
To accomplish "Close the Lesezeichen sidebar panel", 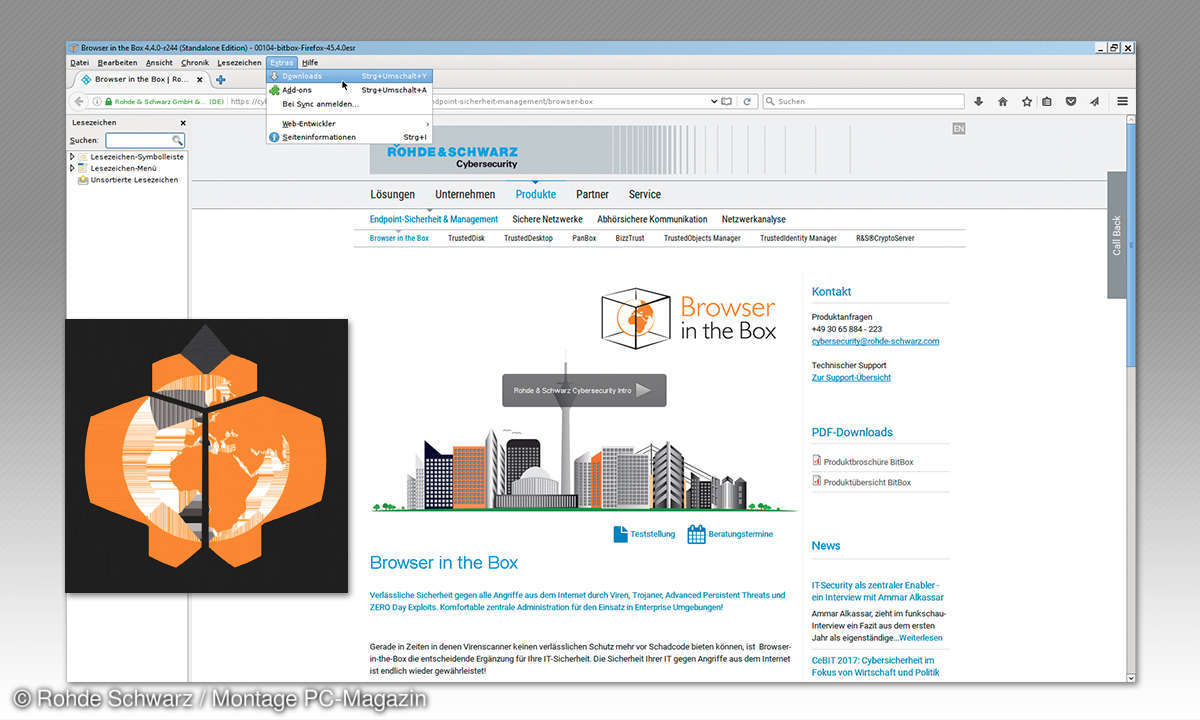I will pyautogui.click(x=182, y=122).
